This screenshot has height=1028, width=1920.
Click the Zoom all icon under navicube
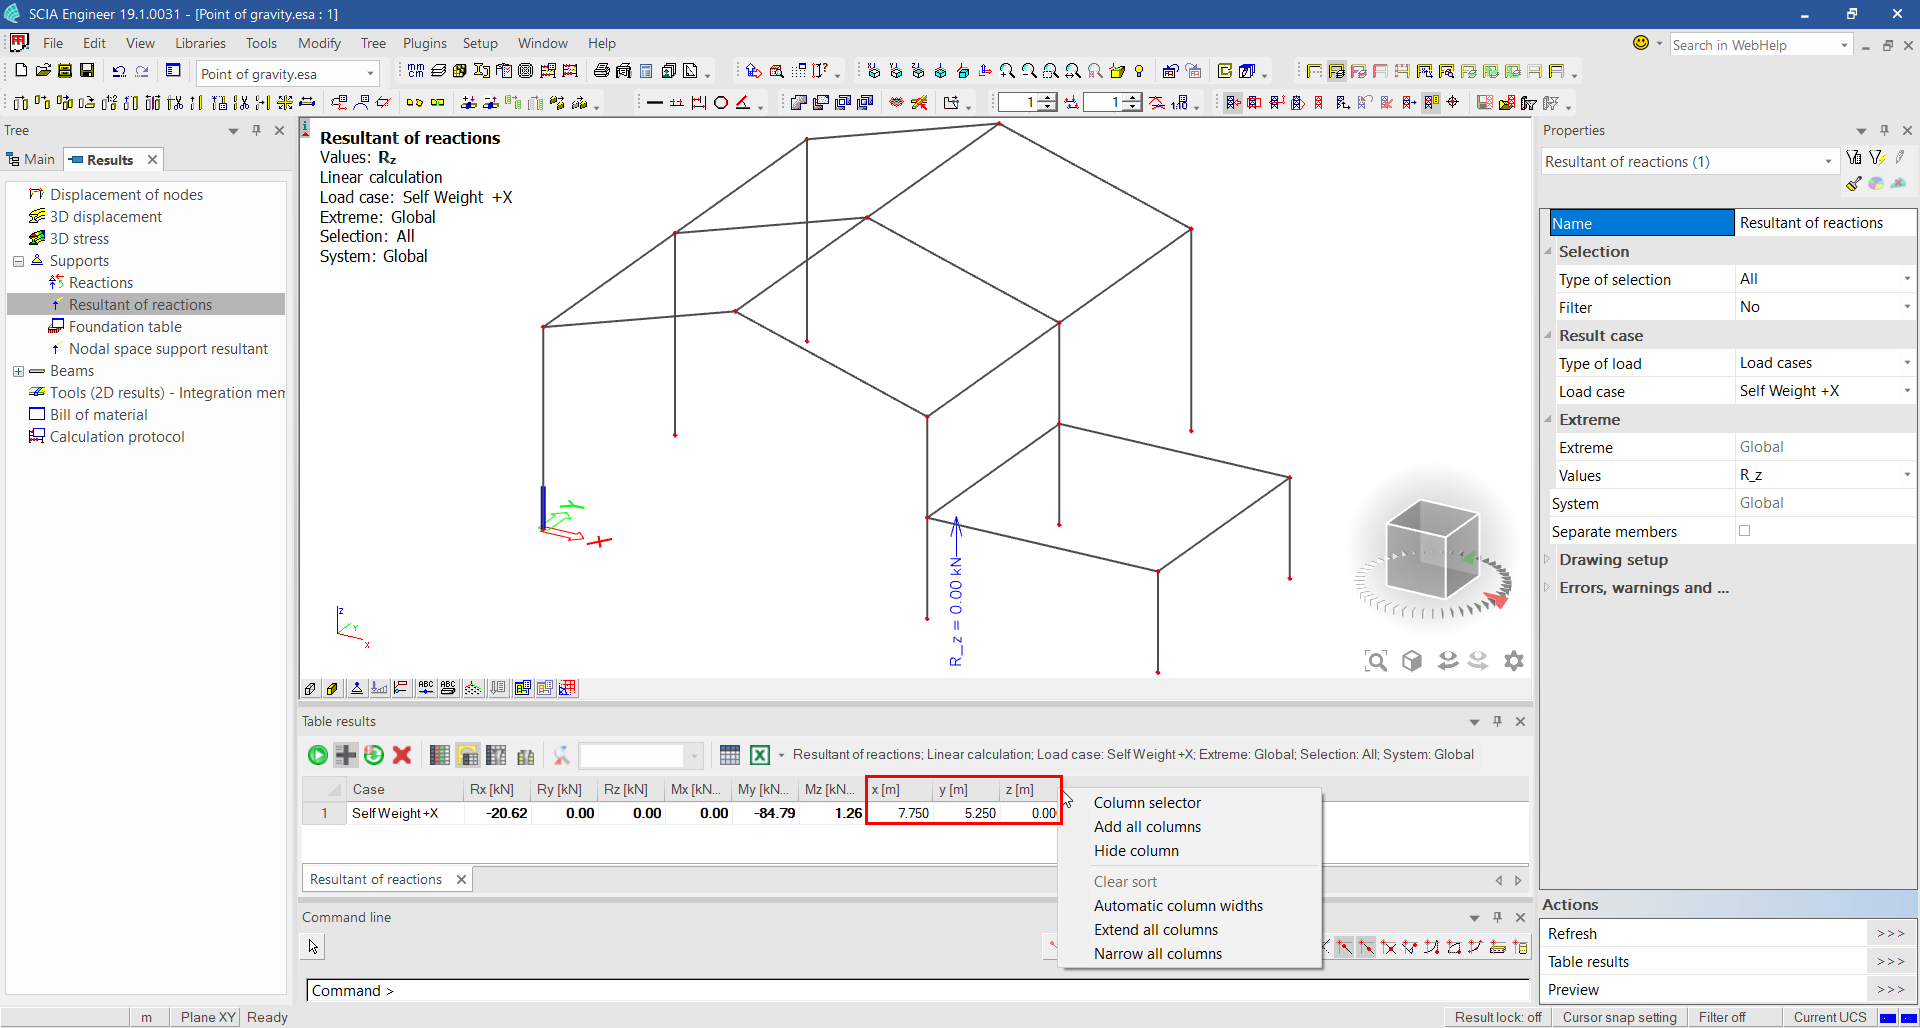click(x=1376, y=661)
